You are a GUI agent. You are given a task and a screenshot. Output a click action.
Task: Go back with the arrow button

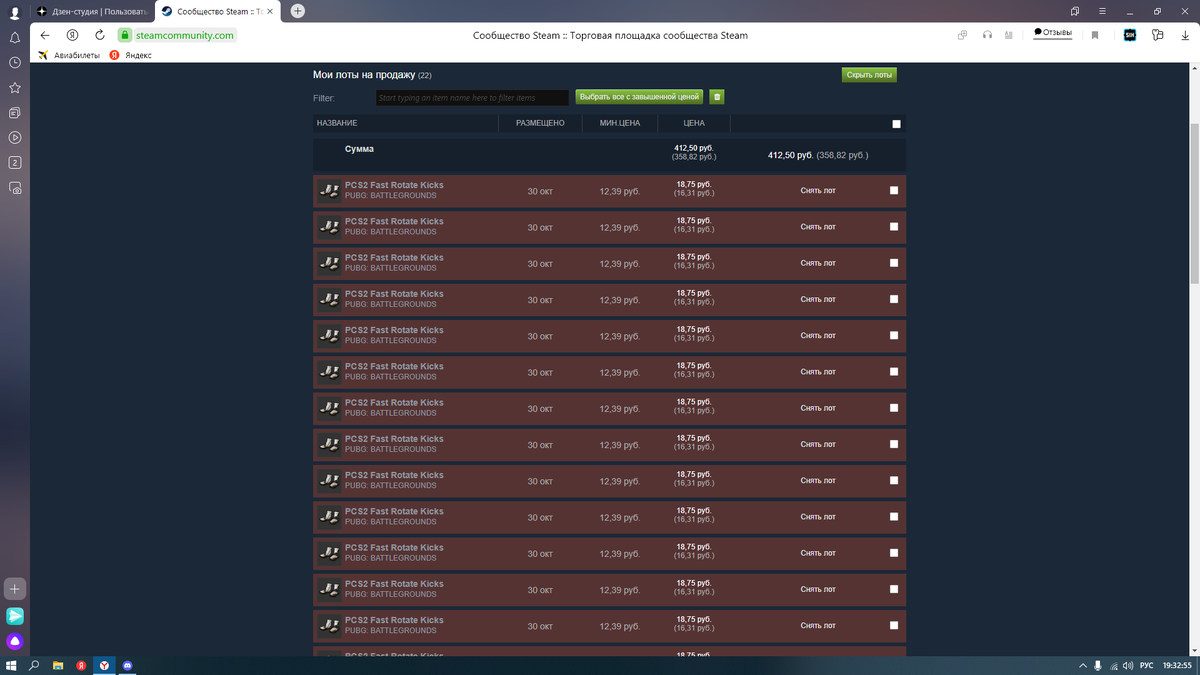point(44,35)
